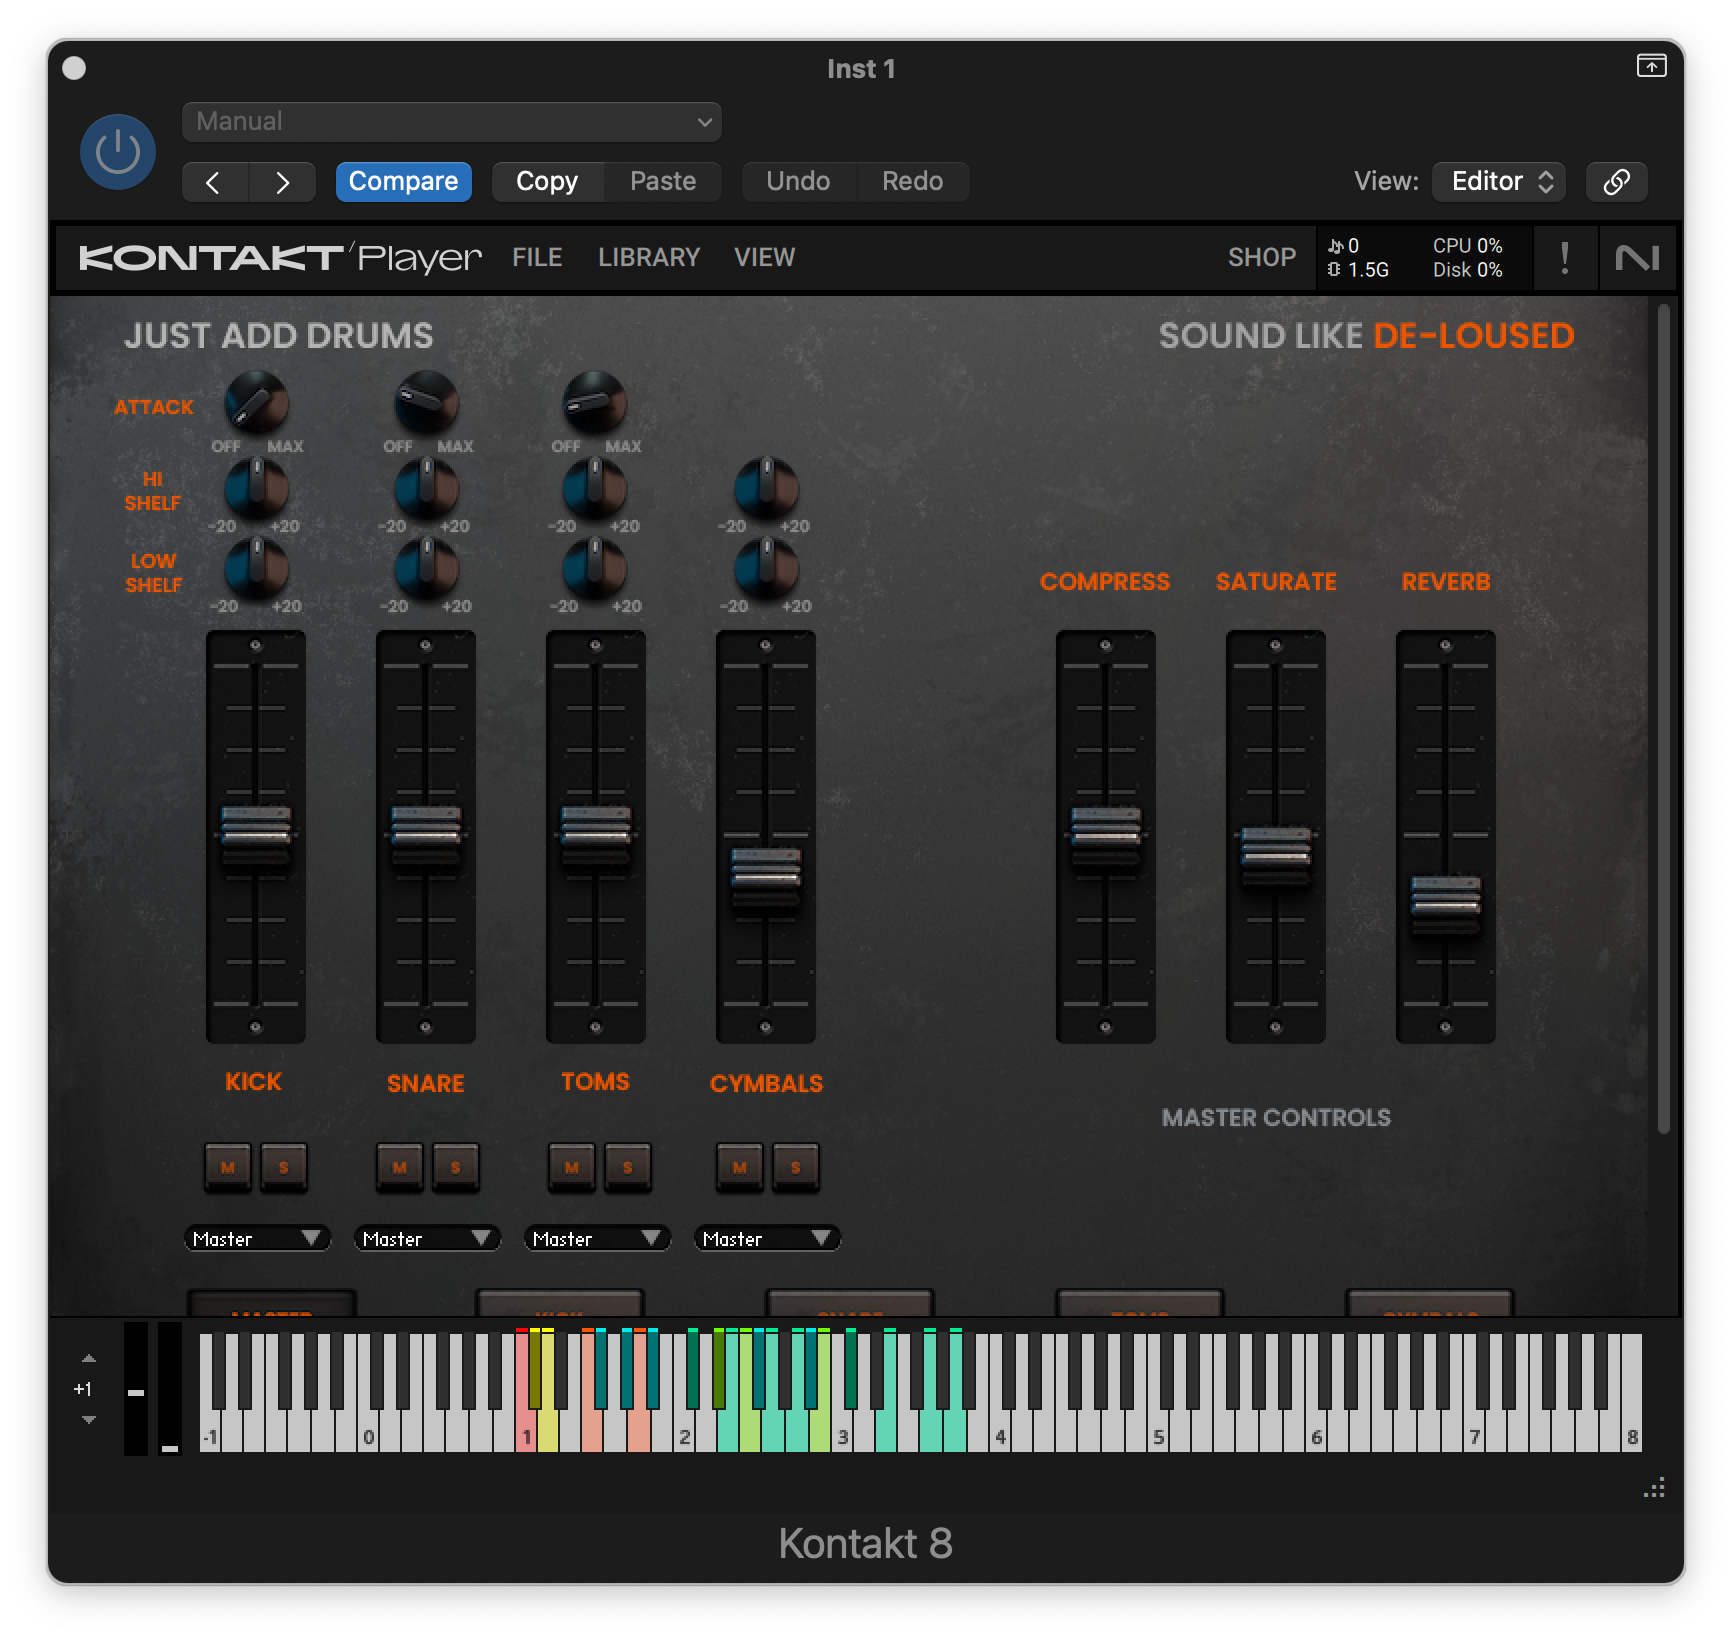Click the Native Instruments NI logo
Image resolution: width=1732 pixels, height=1640 pixels.
pos(1637,258)
